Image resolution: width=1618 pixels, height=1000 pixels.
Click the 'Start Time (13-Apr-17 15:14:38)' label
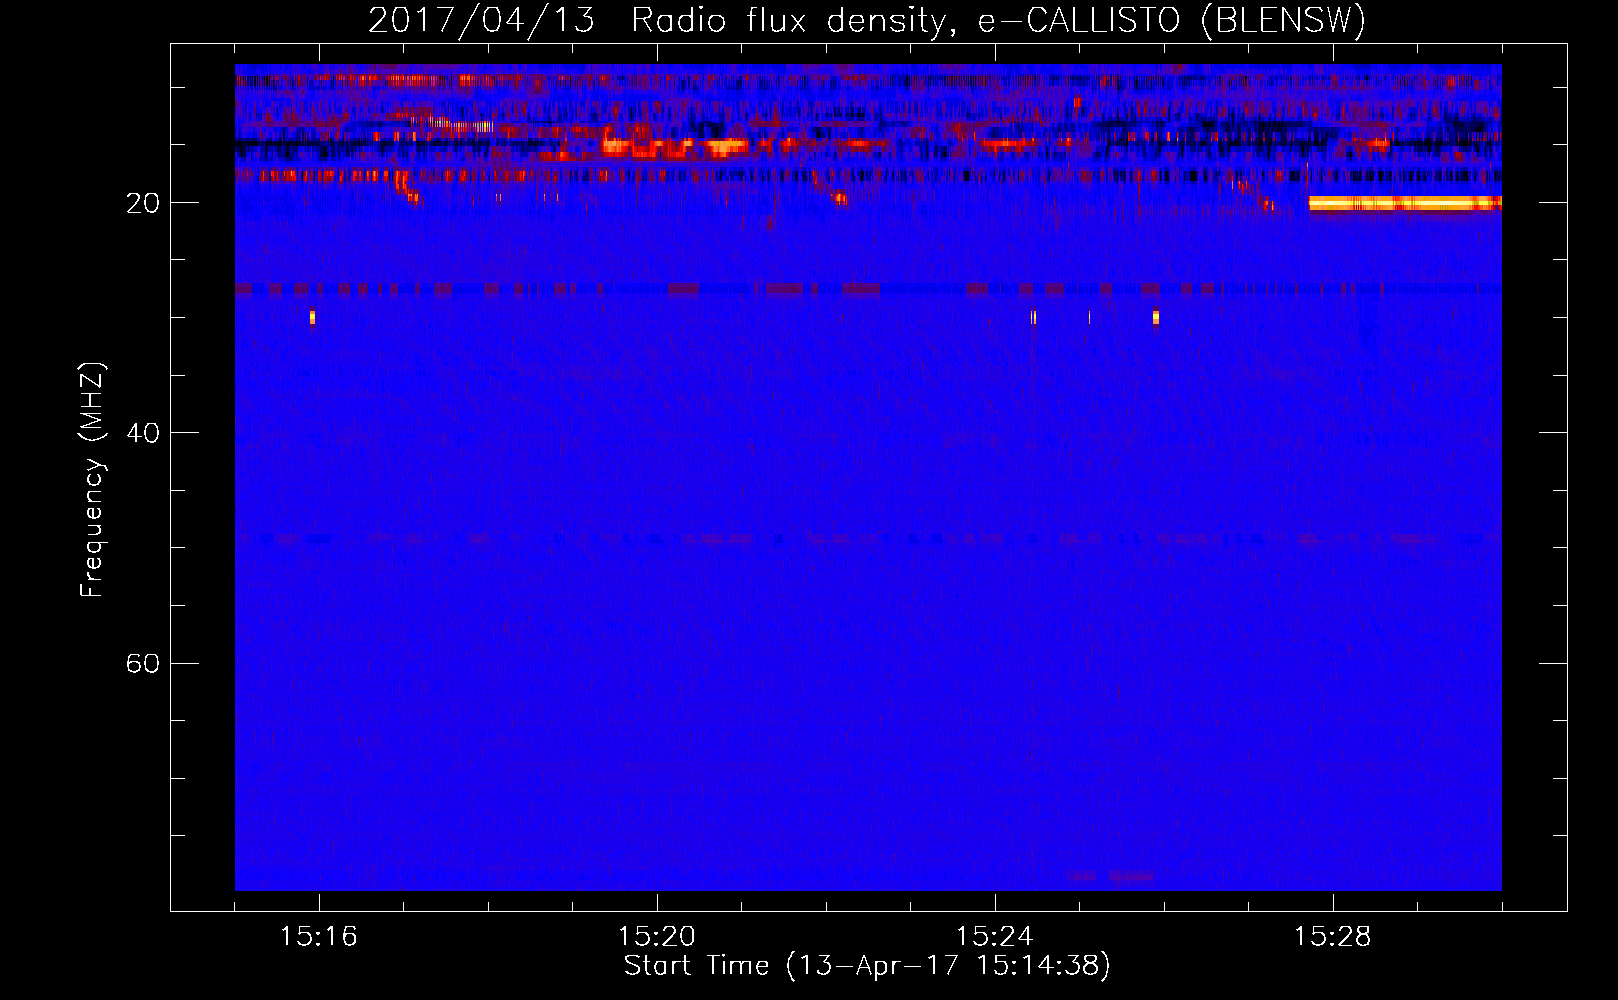[867, 966]
